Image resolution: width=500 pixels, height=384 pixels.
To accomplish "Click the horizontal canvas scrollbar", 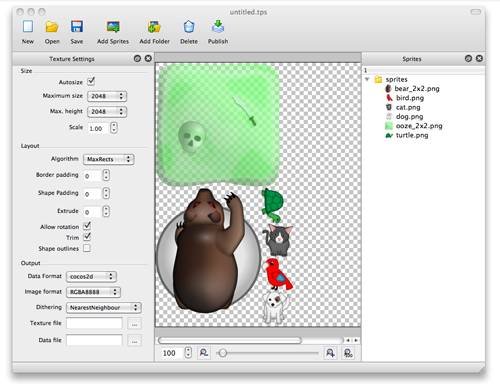I will 230,340.
